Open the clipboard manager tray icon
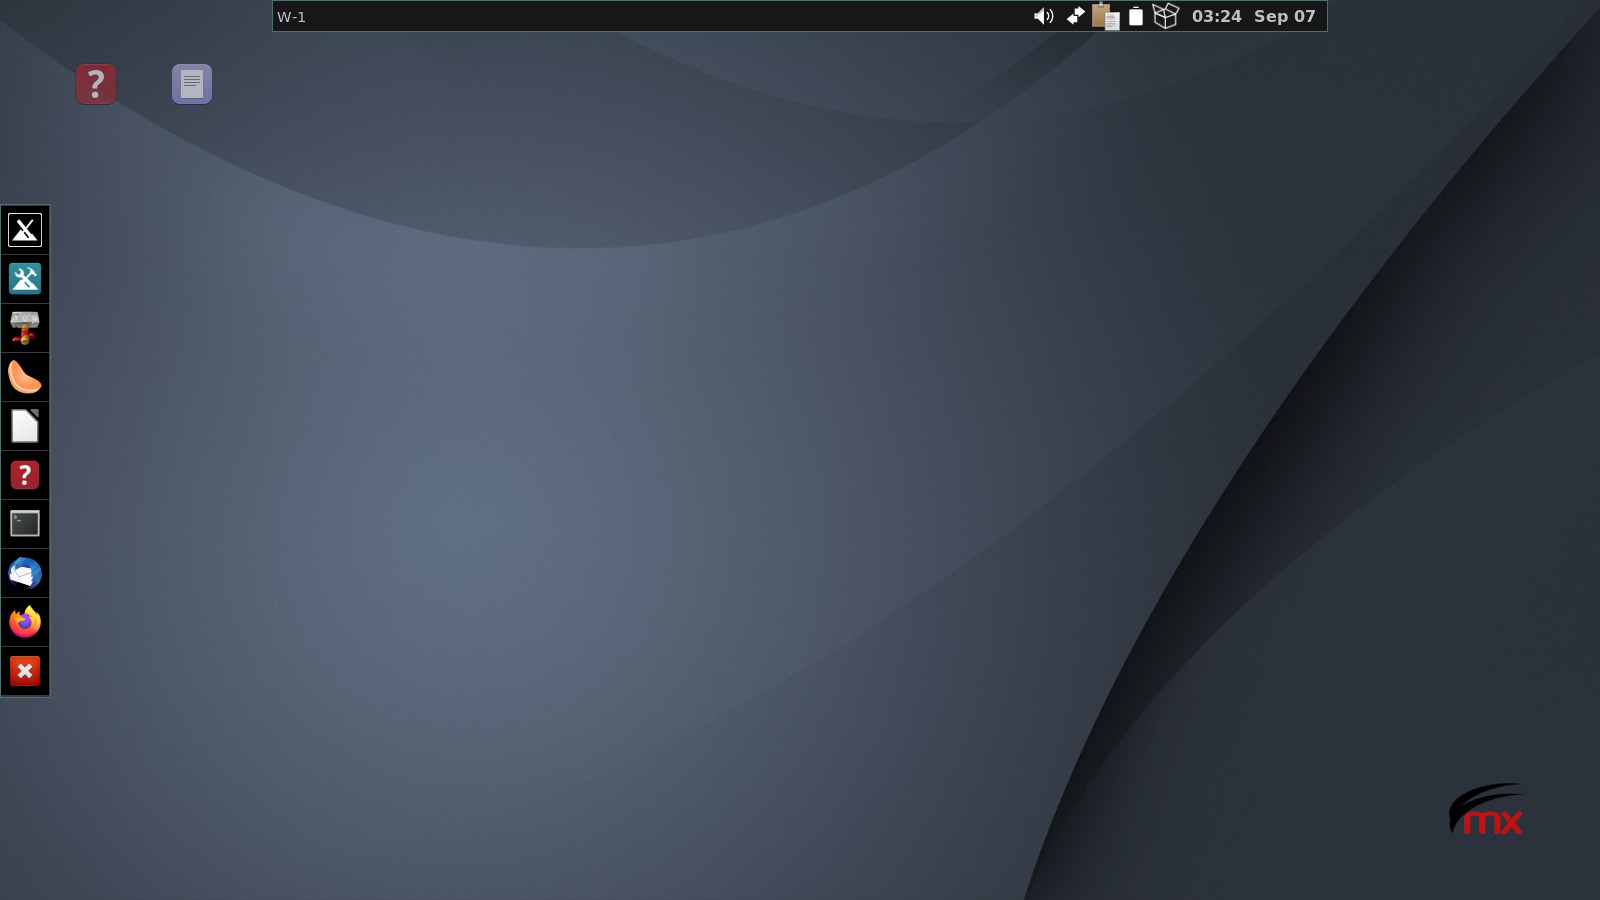 [x=1105, y=16]
